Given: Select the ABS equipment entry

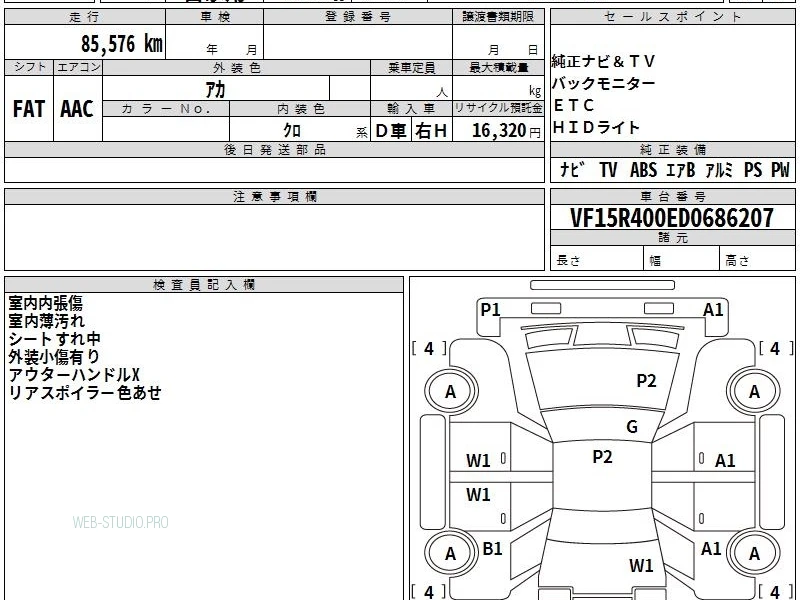Looking at the screenshot, I should (643, 169).
